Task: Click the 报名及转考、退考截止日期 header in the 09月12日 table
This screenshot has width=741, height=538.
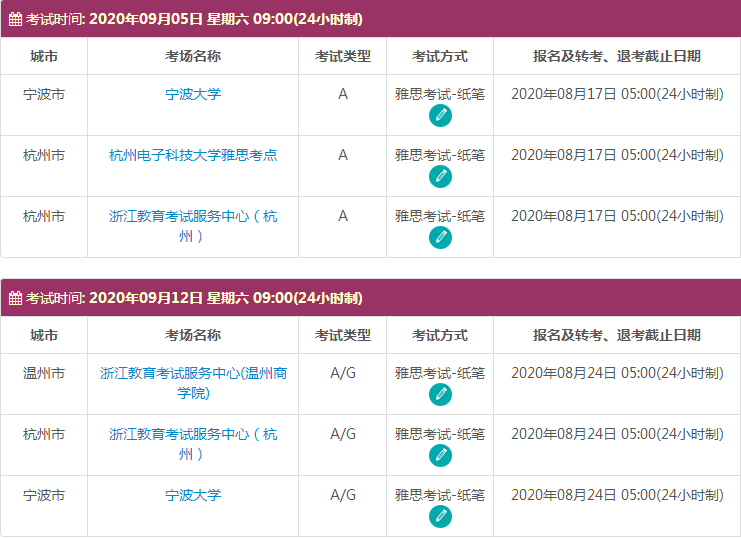Action: pyautogui.click(x=617, y=335)
